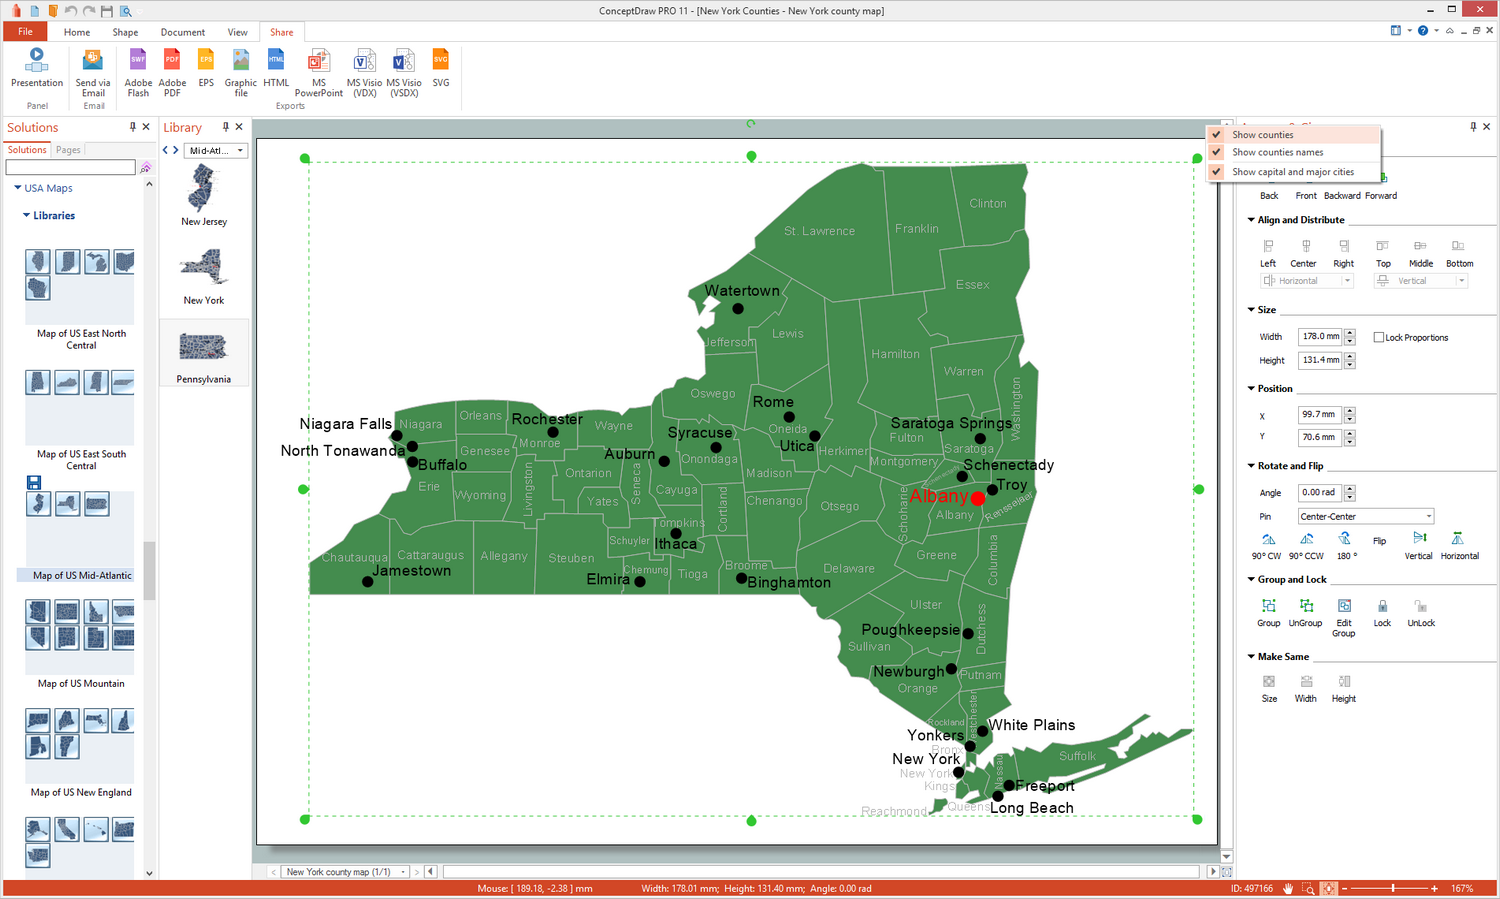
Task: Export to Adobe Flash
Action: (138, 72)
